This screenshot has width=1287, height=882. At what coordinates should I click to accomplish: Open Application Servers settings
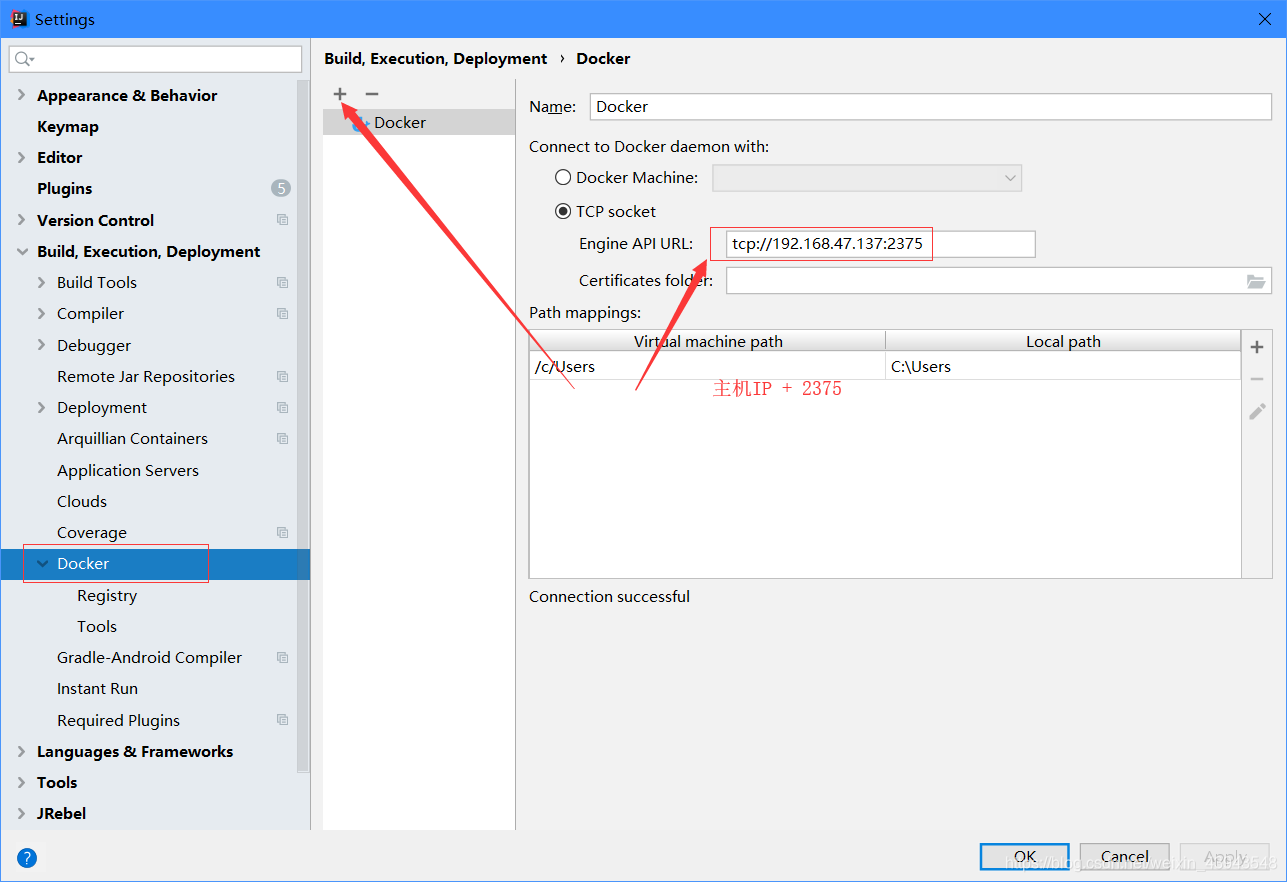pos(128,470)
